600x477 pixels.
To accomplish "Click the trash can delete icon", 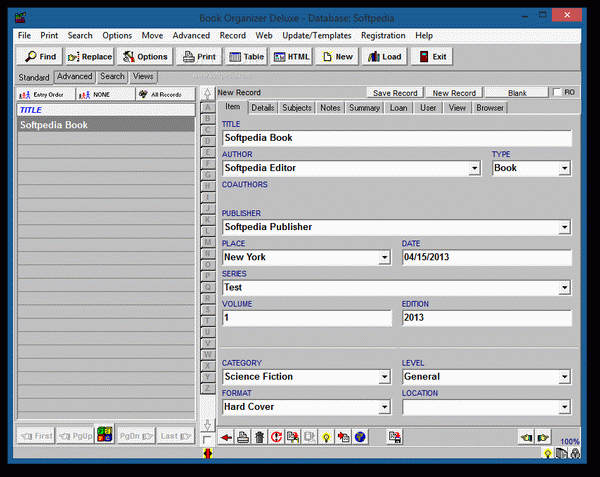I will click(x=260, y=437).
